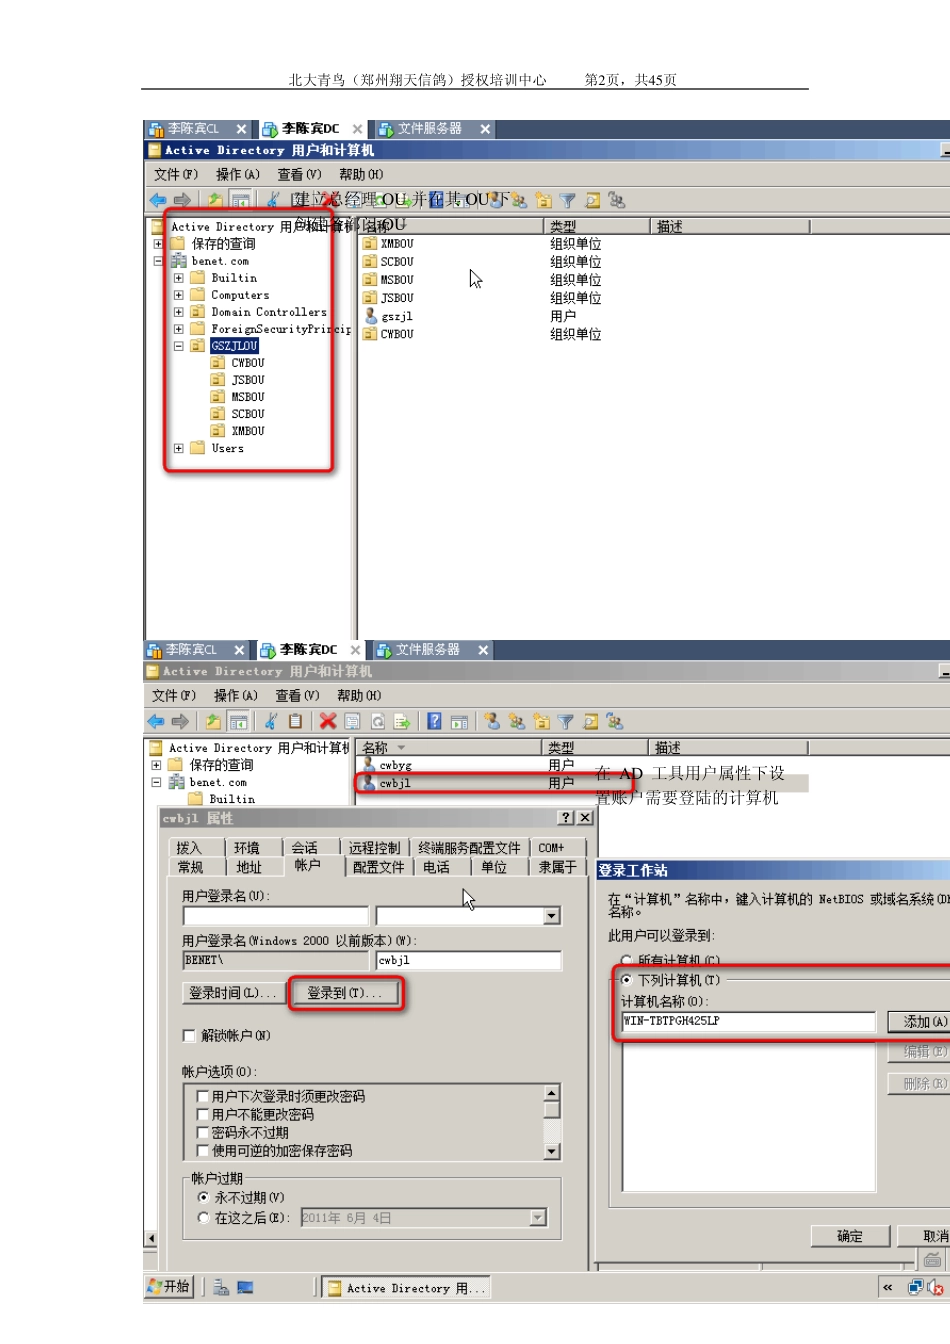Click New organizational unit icon in lower toolbar

click(541, 721)
